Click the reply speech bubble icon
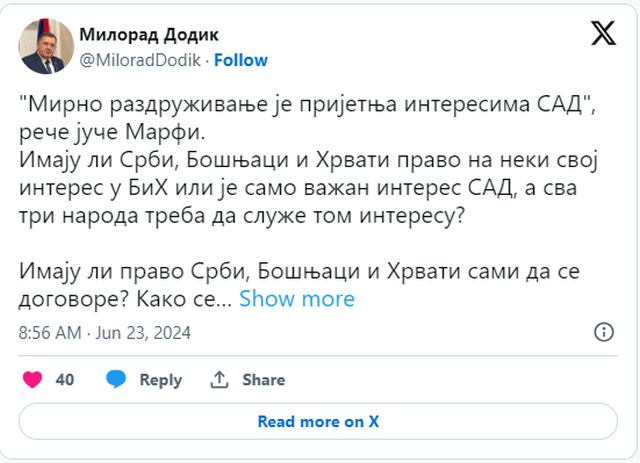The width and height of the screenshot is (640, 463). click(117, 380)
